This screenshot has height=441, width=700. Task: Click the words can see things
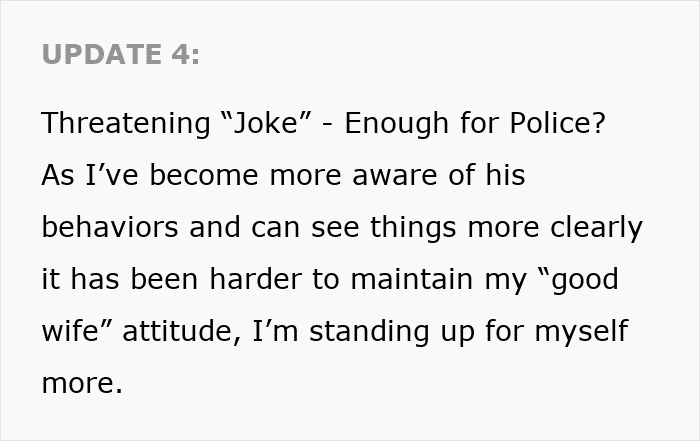tap(354, 228)
